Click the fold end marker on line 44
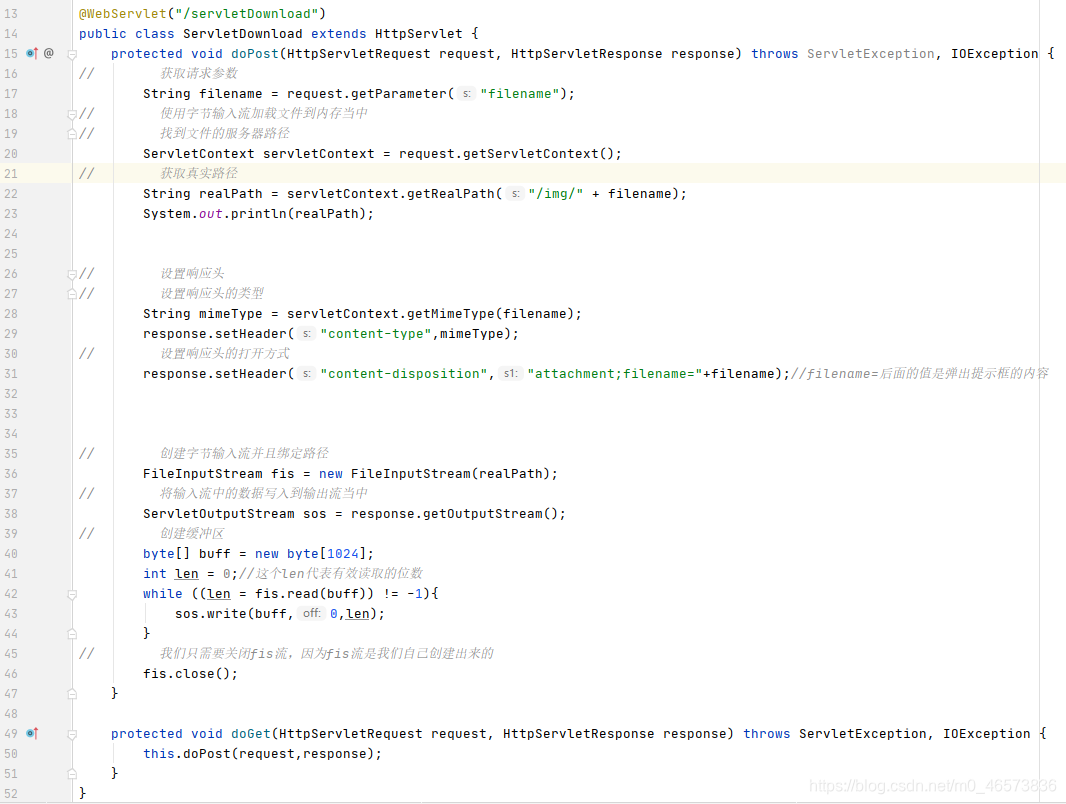 pos(72,634)
